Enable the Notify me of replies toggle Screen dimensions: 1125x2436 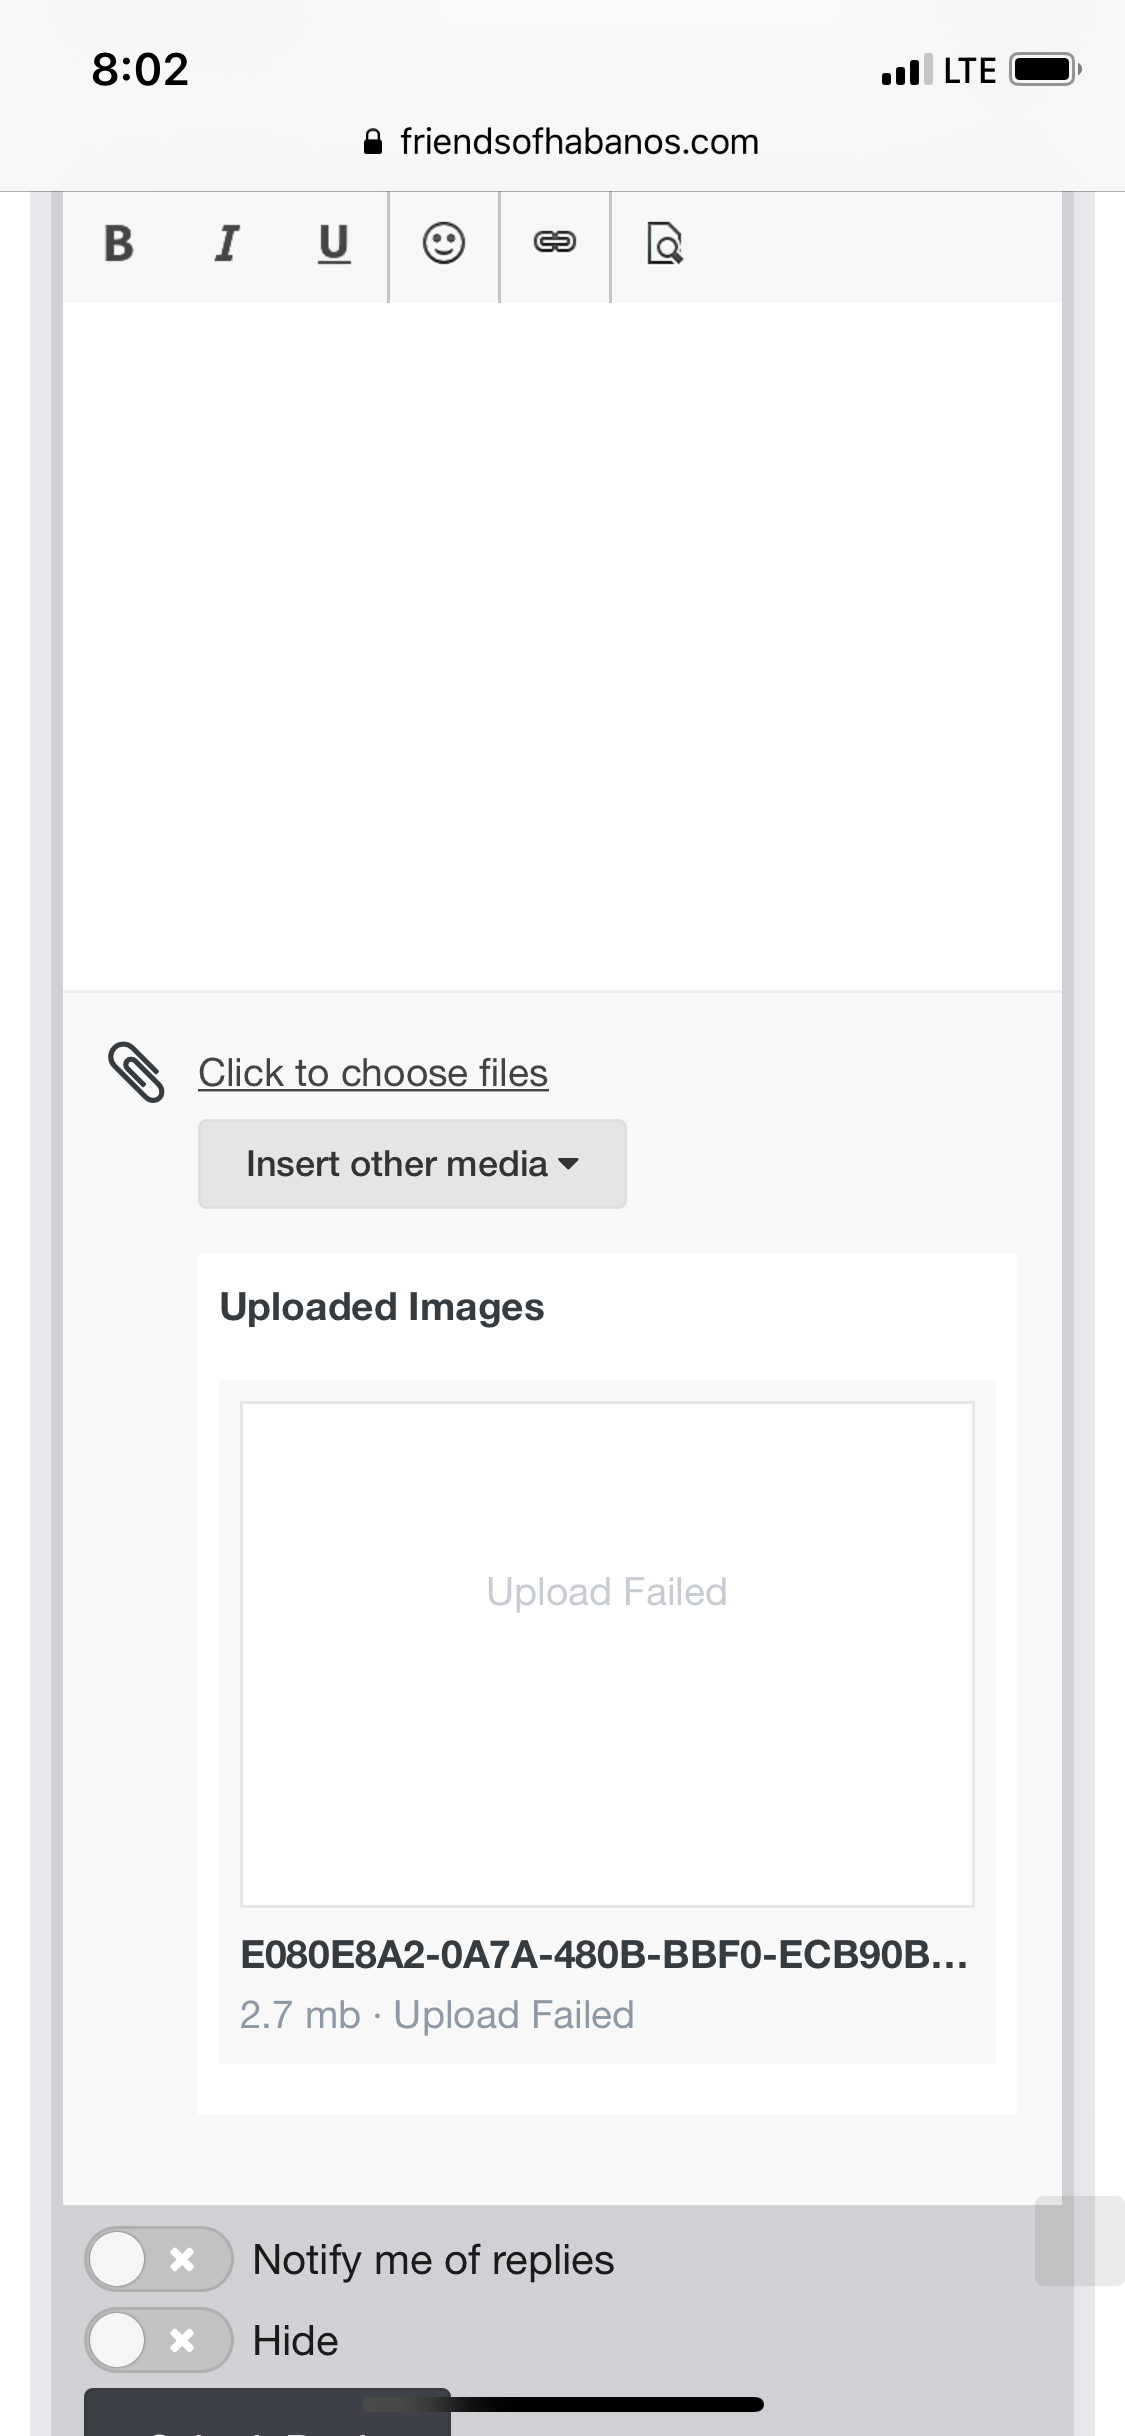pyautogui.click(x=158, y=2259)
